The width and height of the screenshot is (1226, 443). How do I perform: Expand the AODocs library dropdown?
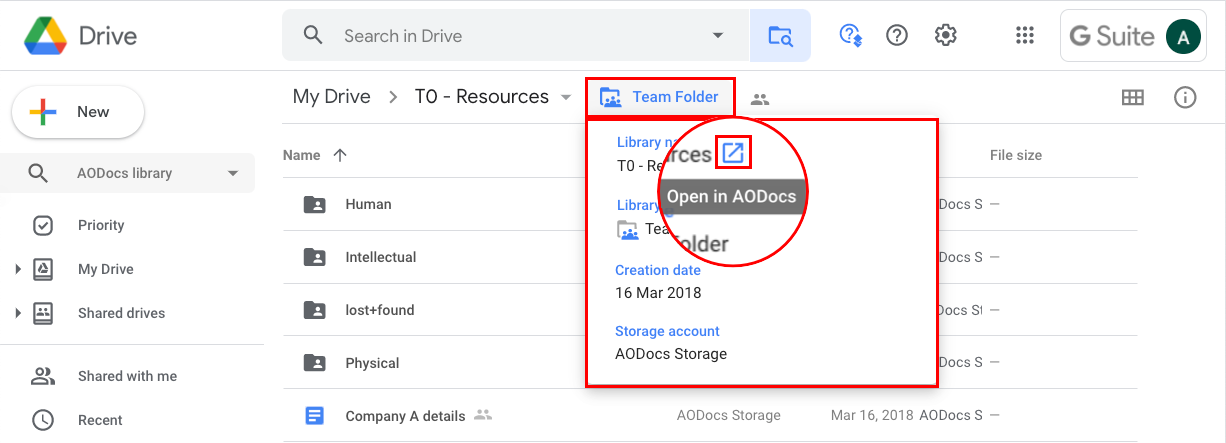pyautogui.click(x=233, y=173)
